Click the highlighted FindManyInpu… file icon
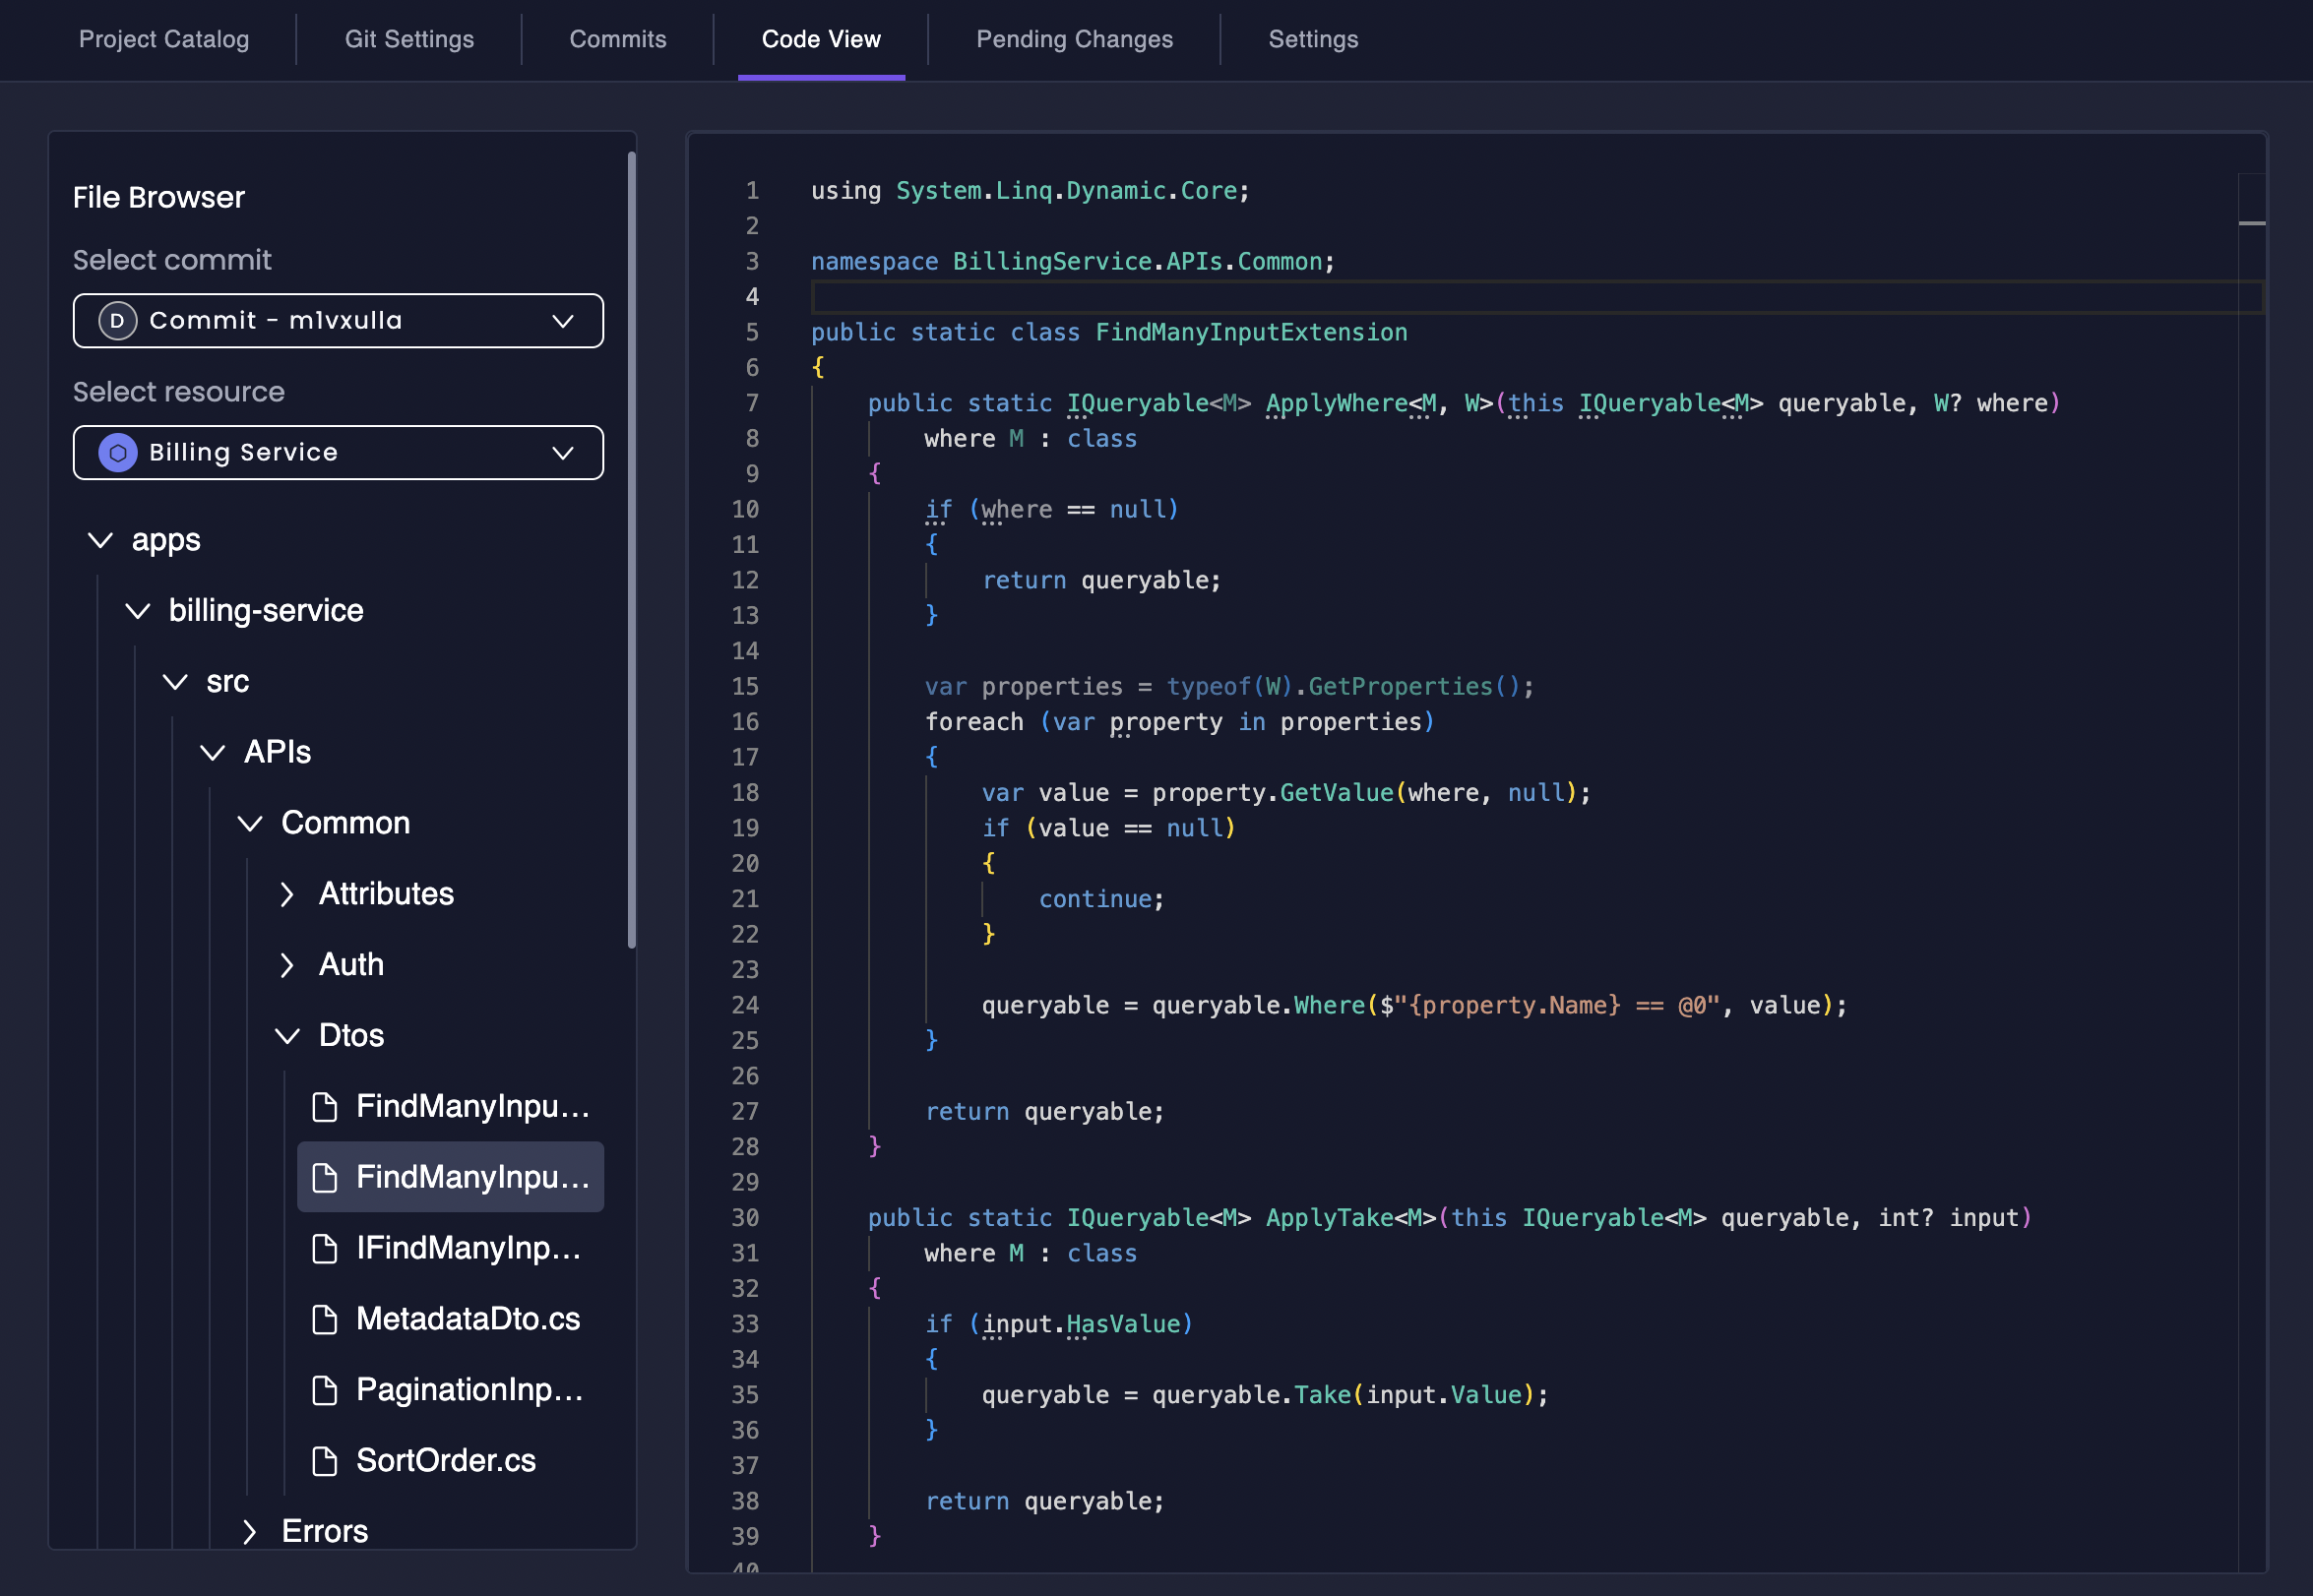This screenshot has height=1596, width=2313. coord(324,1178)
